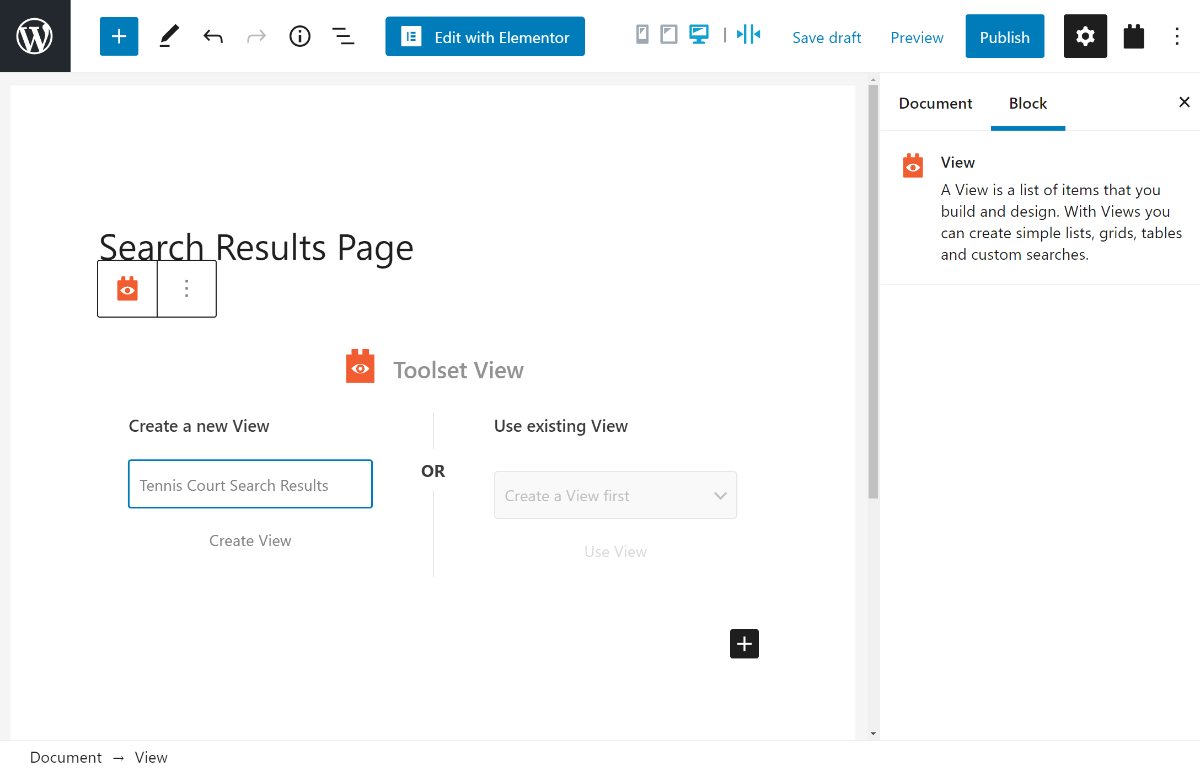Screen dimensions: 1200x768
Task: Switch to the Document tab
Action: click(935, 103)
